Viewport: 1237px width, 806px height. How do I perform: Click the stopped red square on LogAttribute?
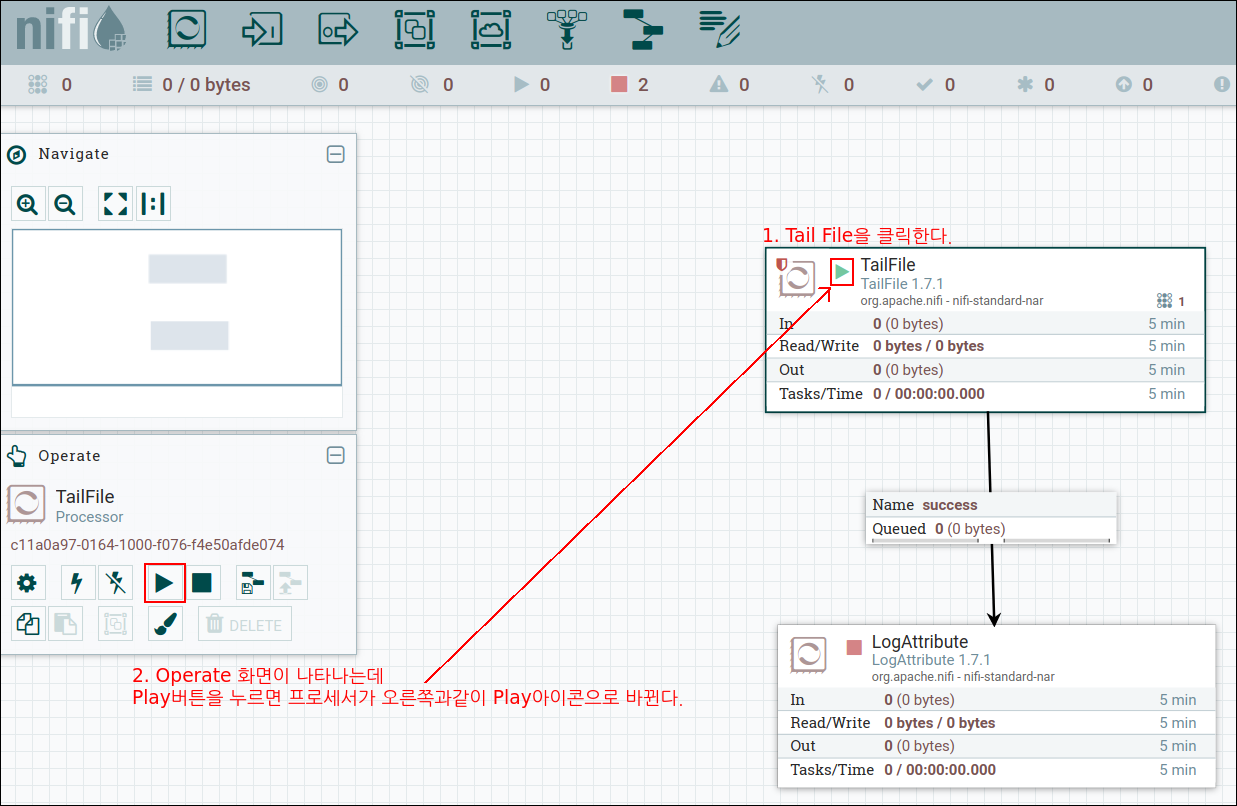point(854,648)
